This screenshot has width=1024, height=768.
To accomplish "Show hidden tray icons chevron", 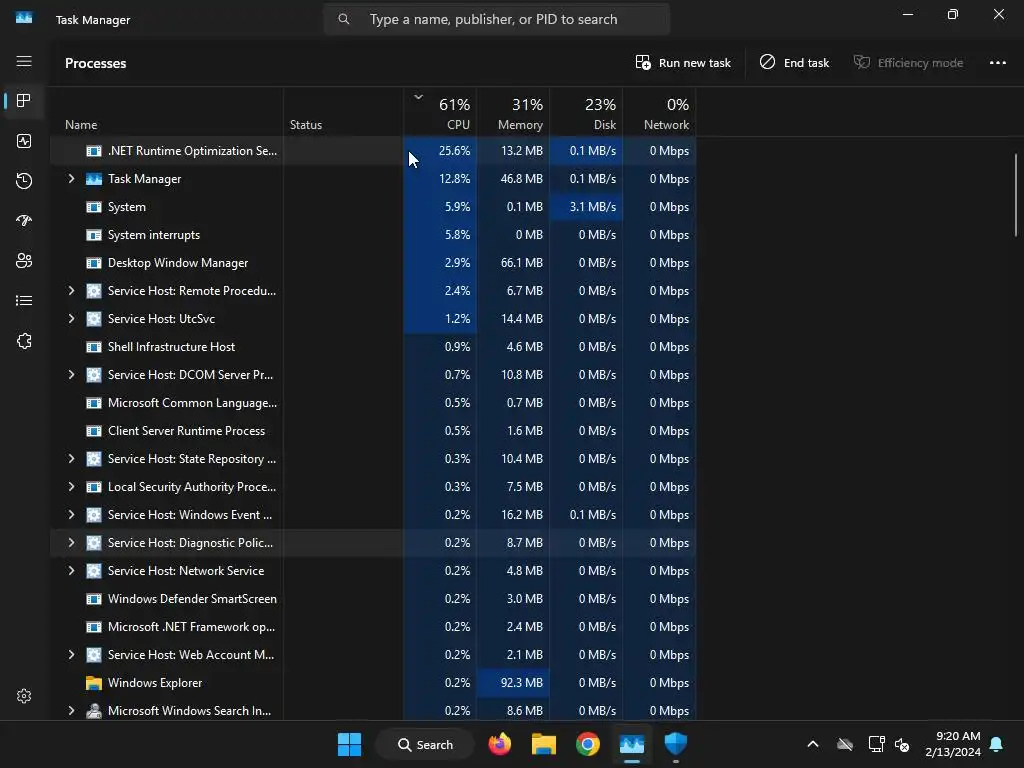I will [813, 744].
